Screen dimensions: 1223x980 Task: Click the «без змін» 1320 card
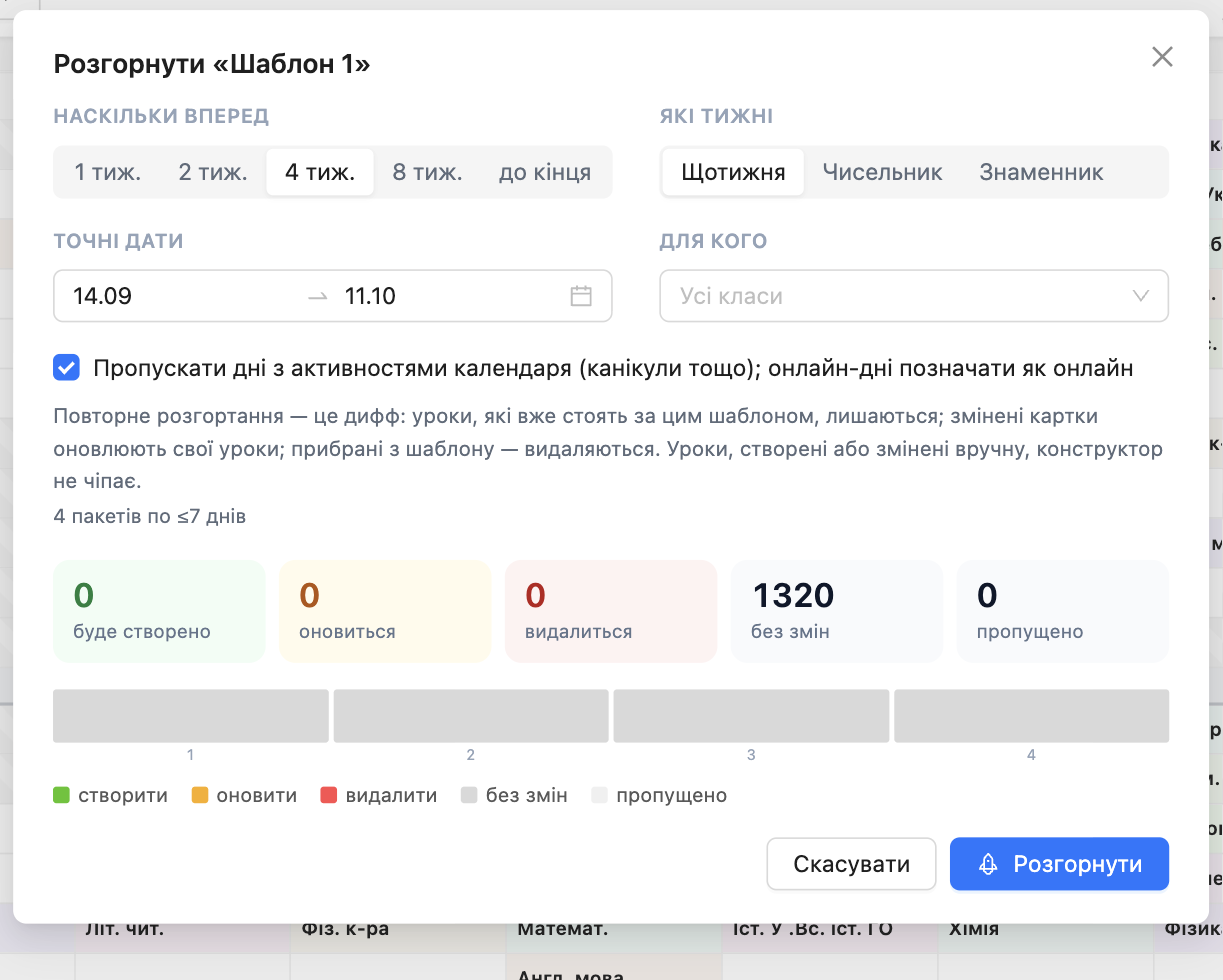(837, 611)
